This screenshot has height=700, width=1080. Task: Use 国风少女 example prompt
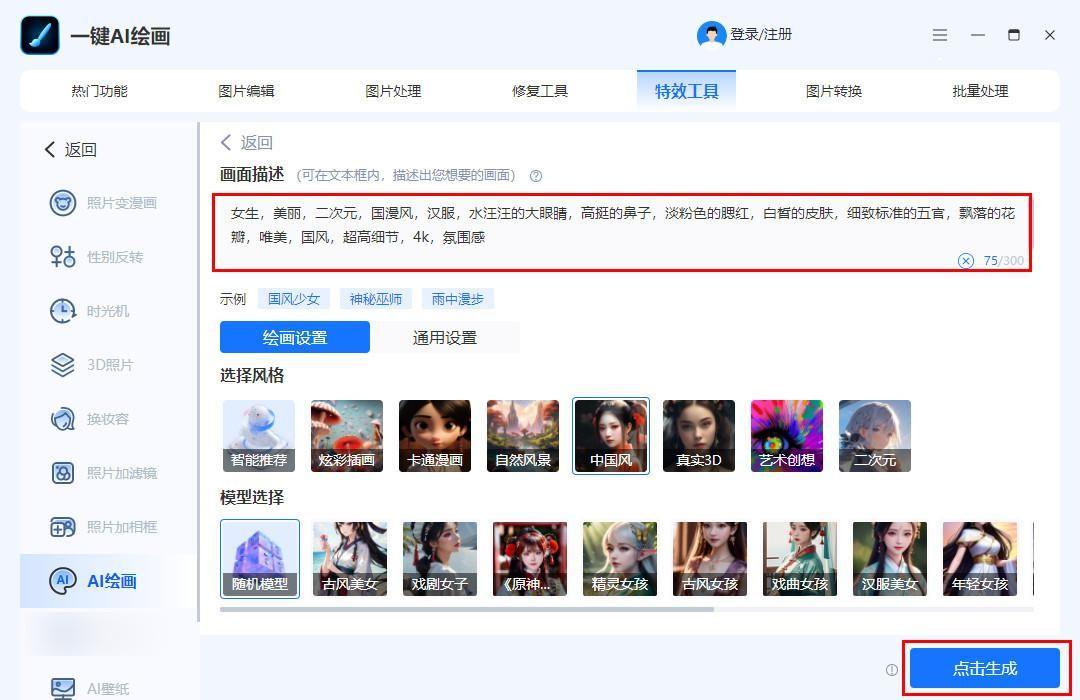tap(294, 299)
